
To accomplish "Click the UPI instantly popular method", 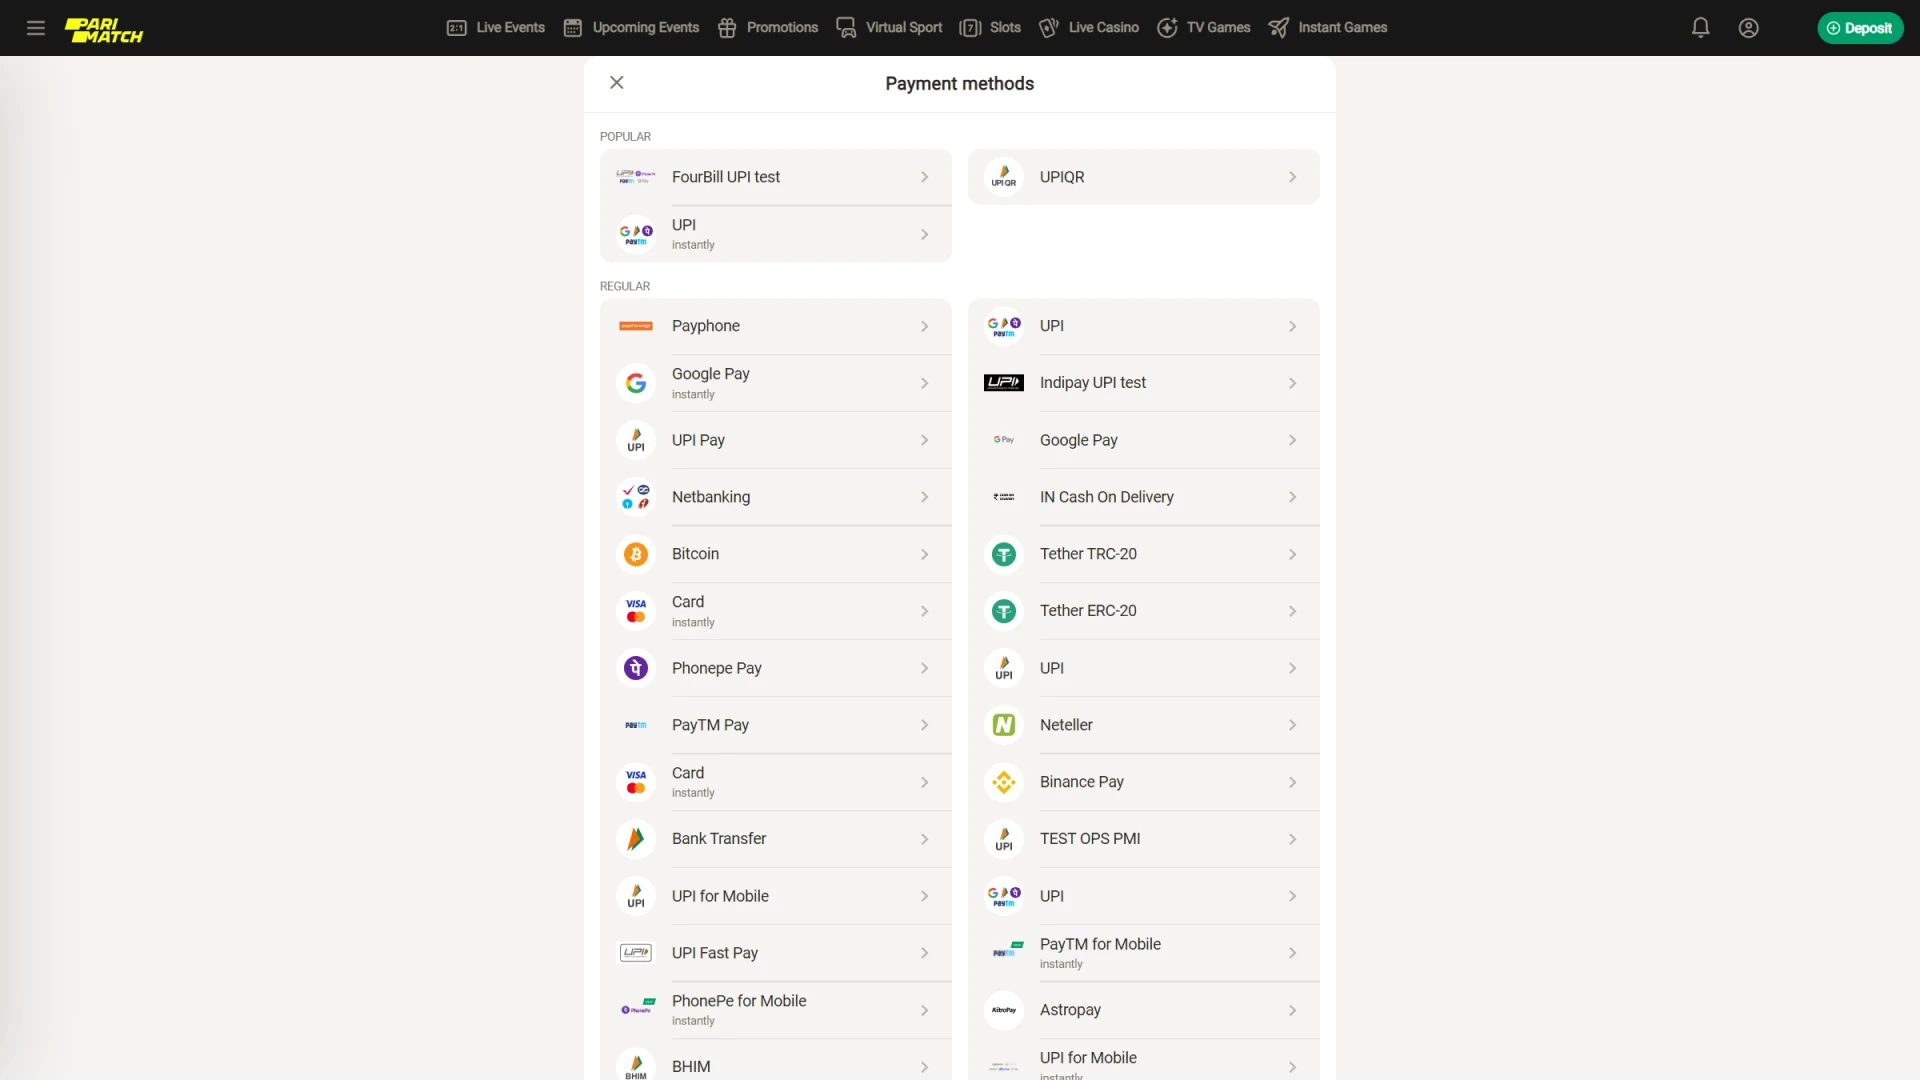I will pos(774,233).
